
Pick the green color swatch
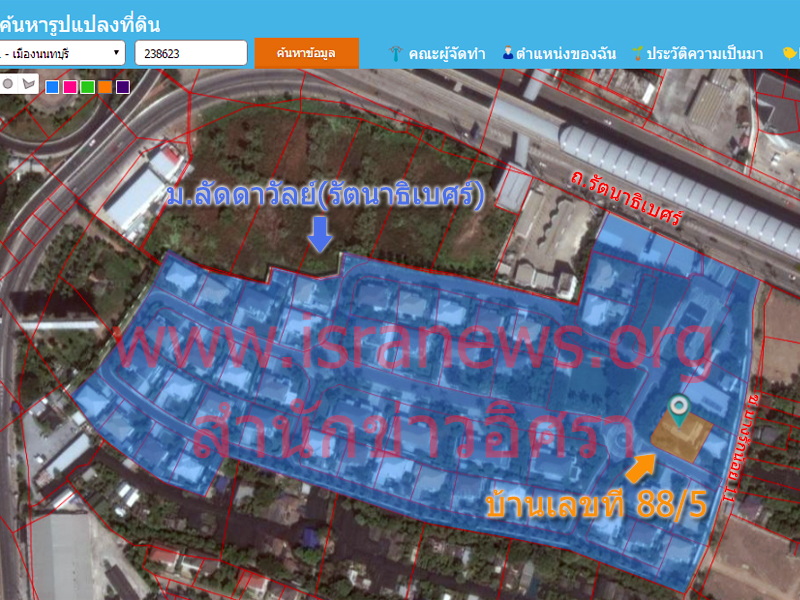click(x=88, y=87)
